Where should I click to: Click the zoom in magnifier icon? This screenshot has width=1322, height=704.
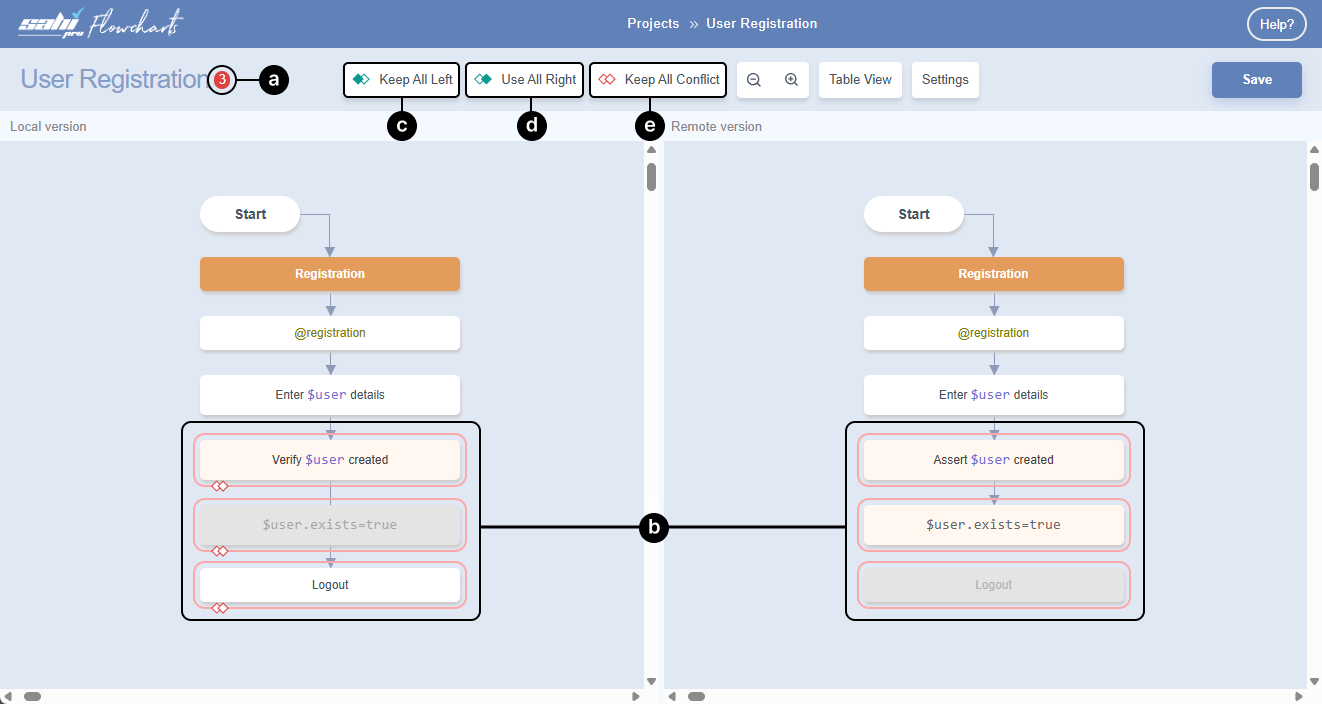791,80
